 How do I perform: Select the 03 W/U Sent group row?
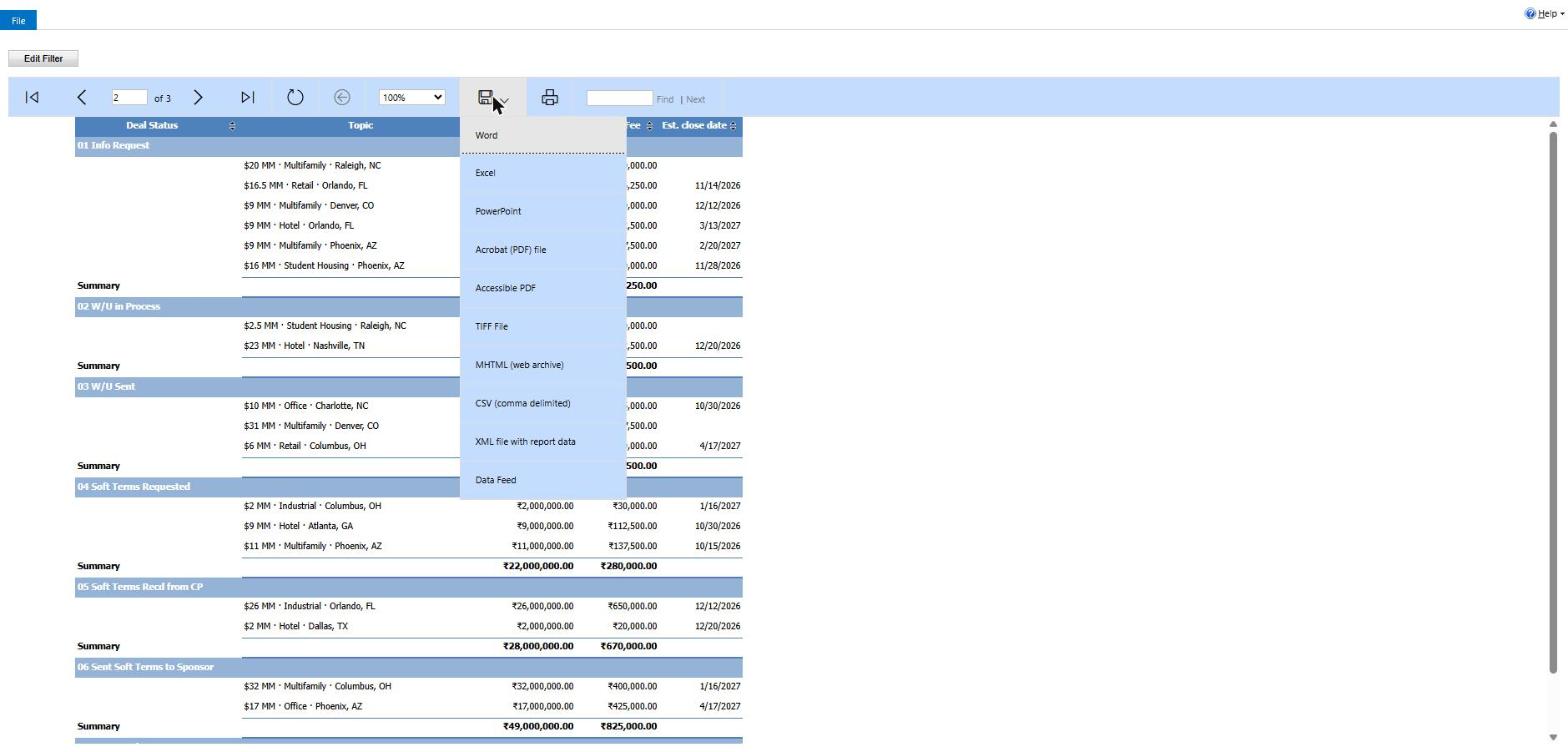408,386
